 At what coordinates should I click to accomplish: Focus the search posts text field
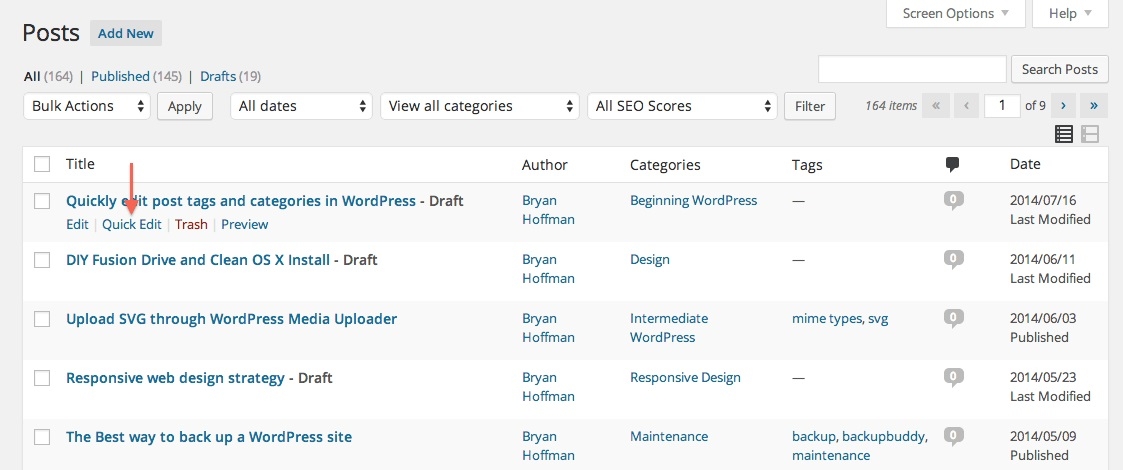point(912,69)
